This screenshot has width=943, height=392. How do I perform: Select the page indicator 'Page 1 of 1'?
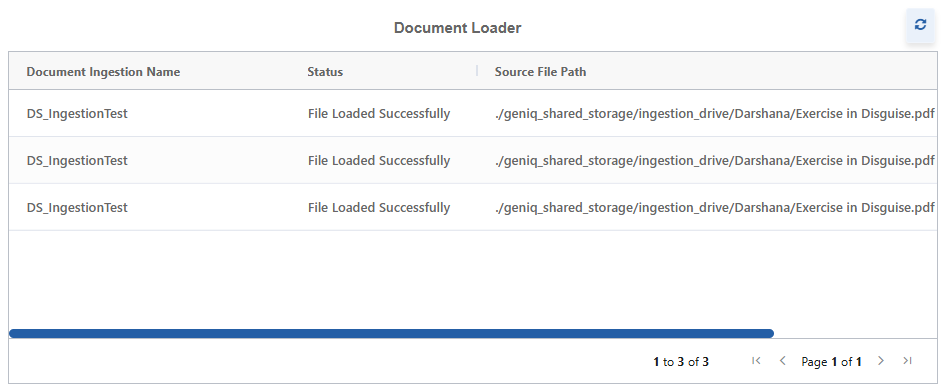click(x=832, y=362)
